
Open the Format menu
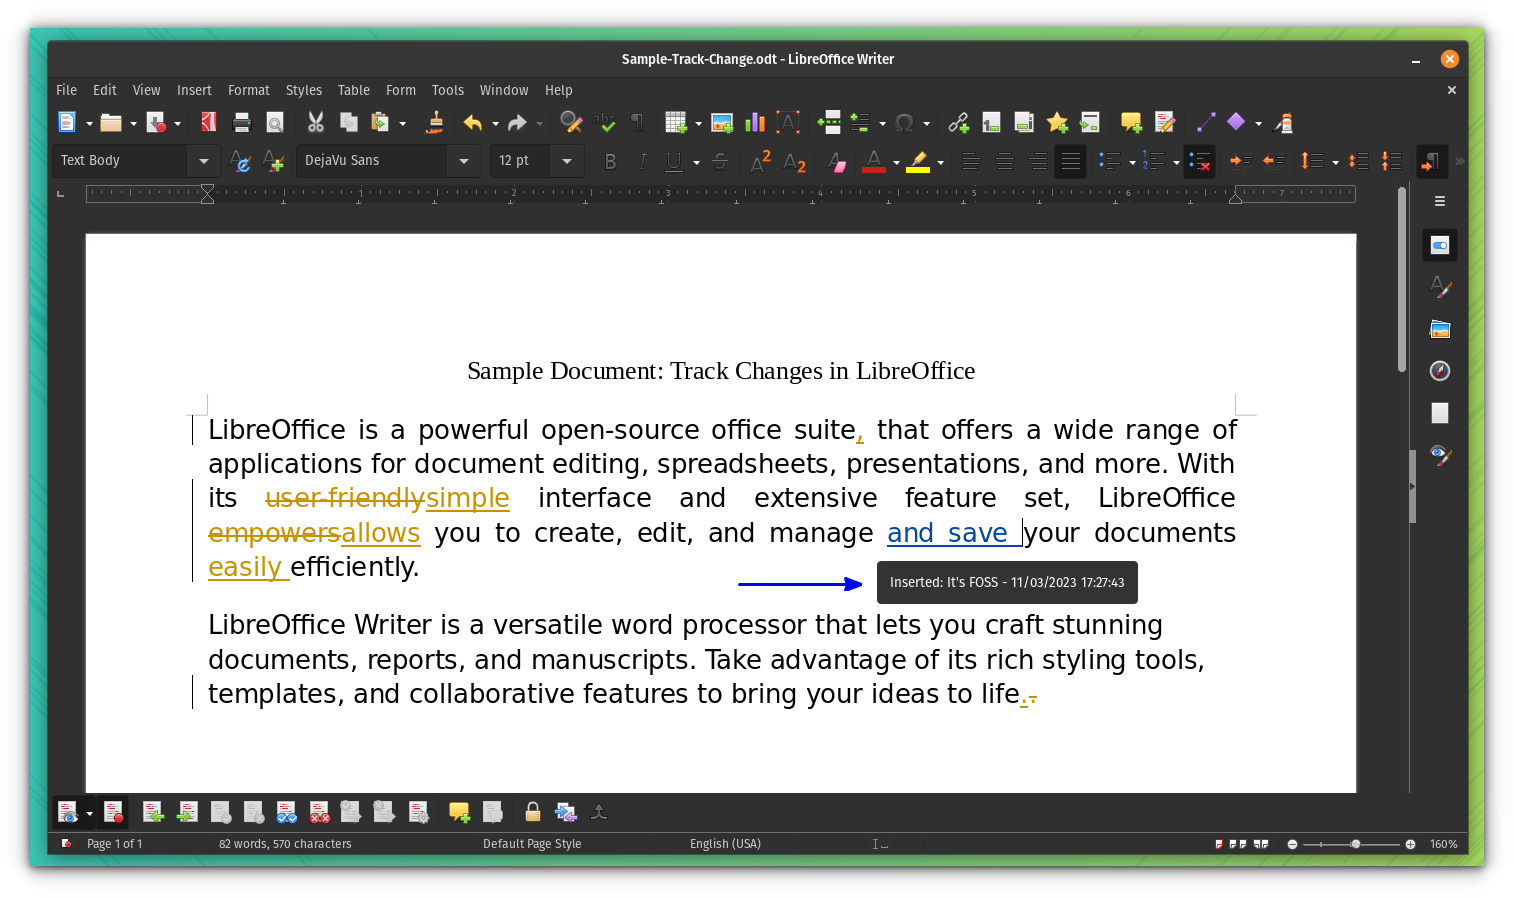point(249,90)
